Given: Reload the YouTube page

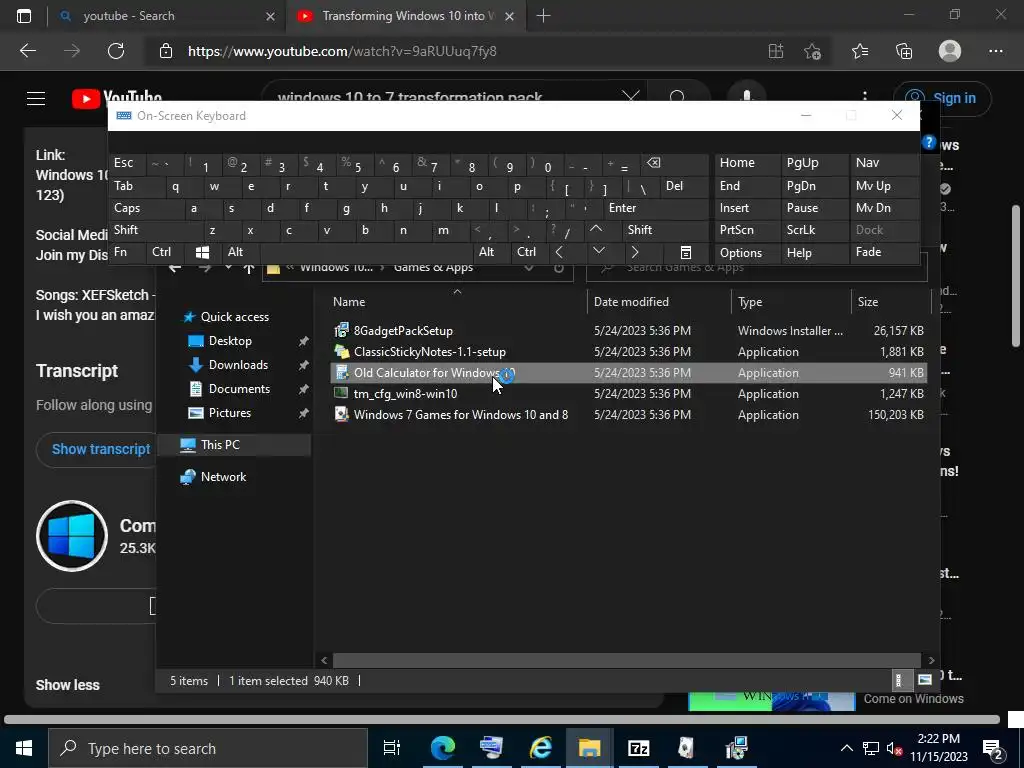Looking at the screenshot, I should 116,51.
